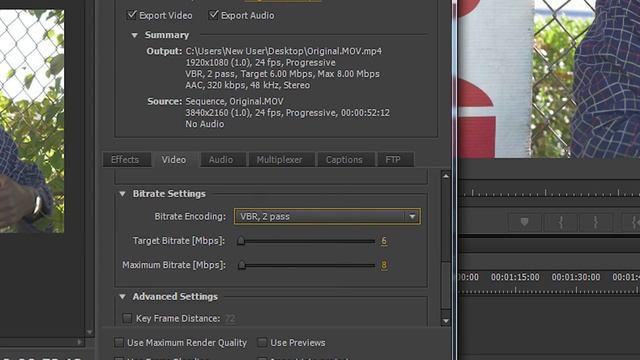Click the settings panel scroll down arrow
This screenshot has width=640, height=360.
point(446,321)
